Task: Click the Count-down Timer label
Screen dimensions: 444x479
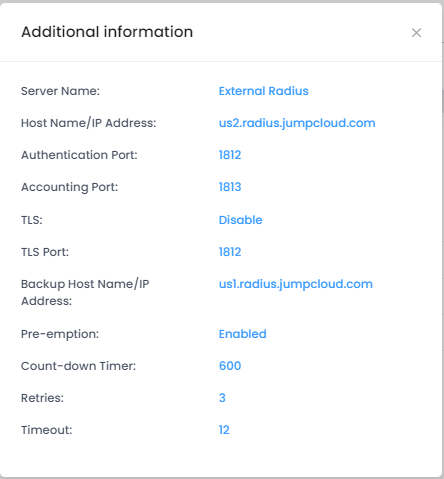Action: pos(78,366)
